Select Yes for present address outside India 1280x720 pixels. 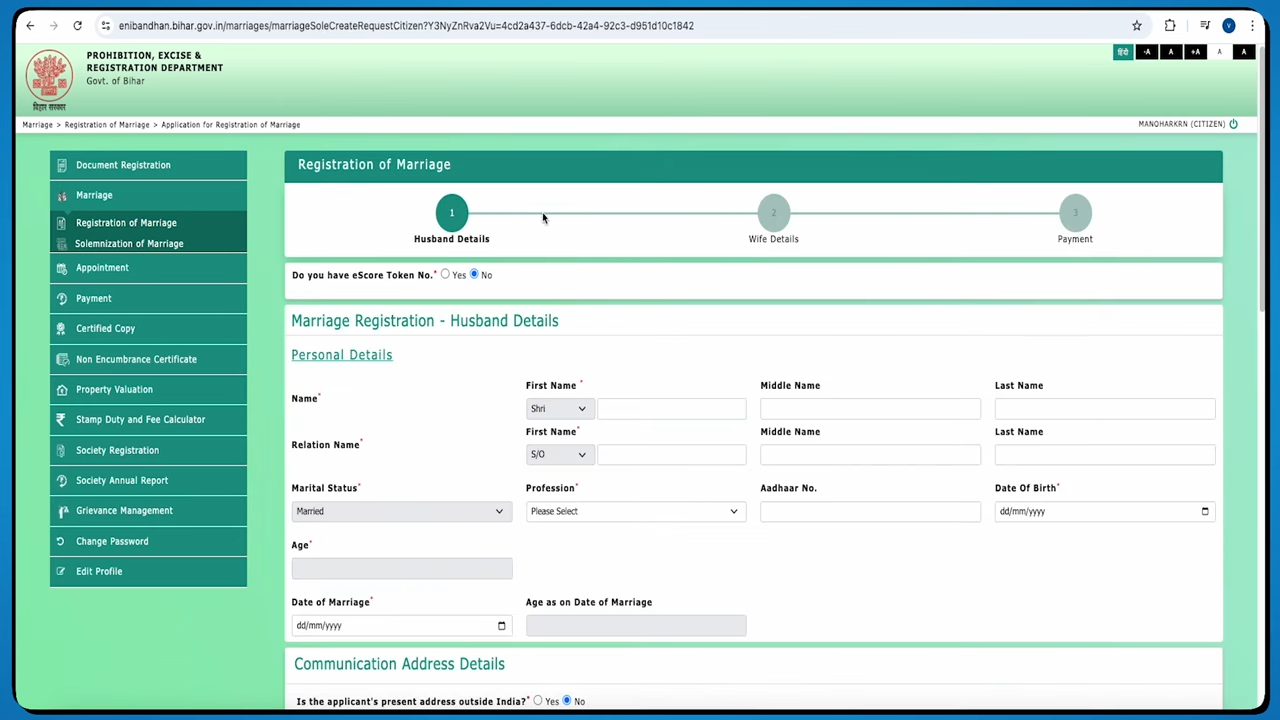(x=538, y=701)
